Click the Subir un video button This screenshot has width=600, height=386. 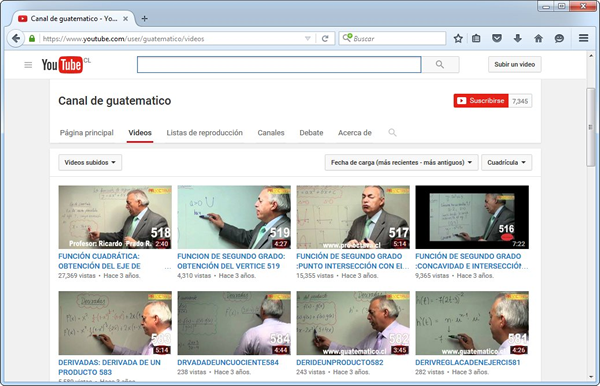click(x=515, y=64)
